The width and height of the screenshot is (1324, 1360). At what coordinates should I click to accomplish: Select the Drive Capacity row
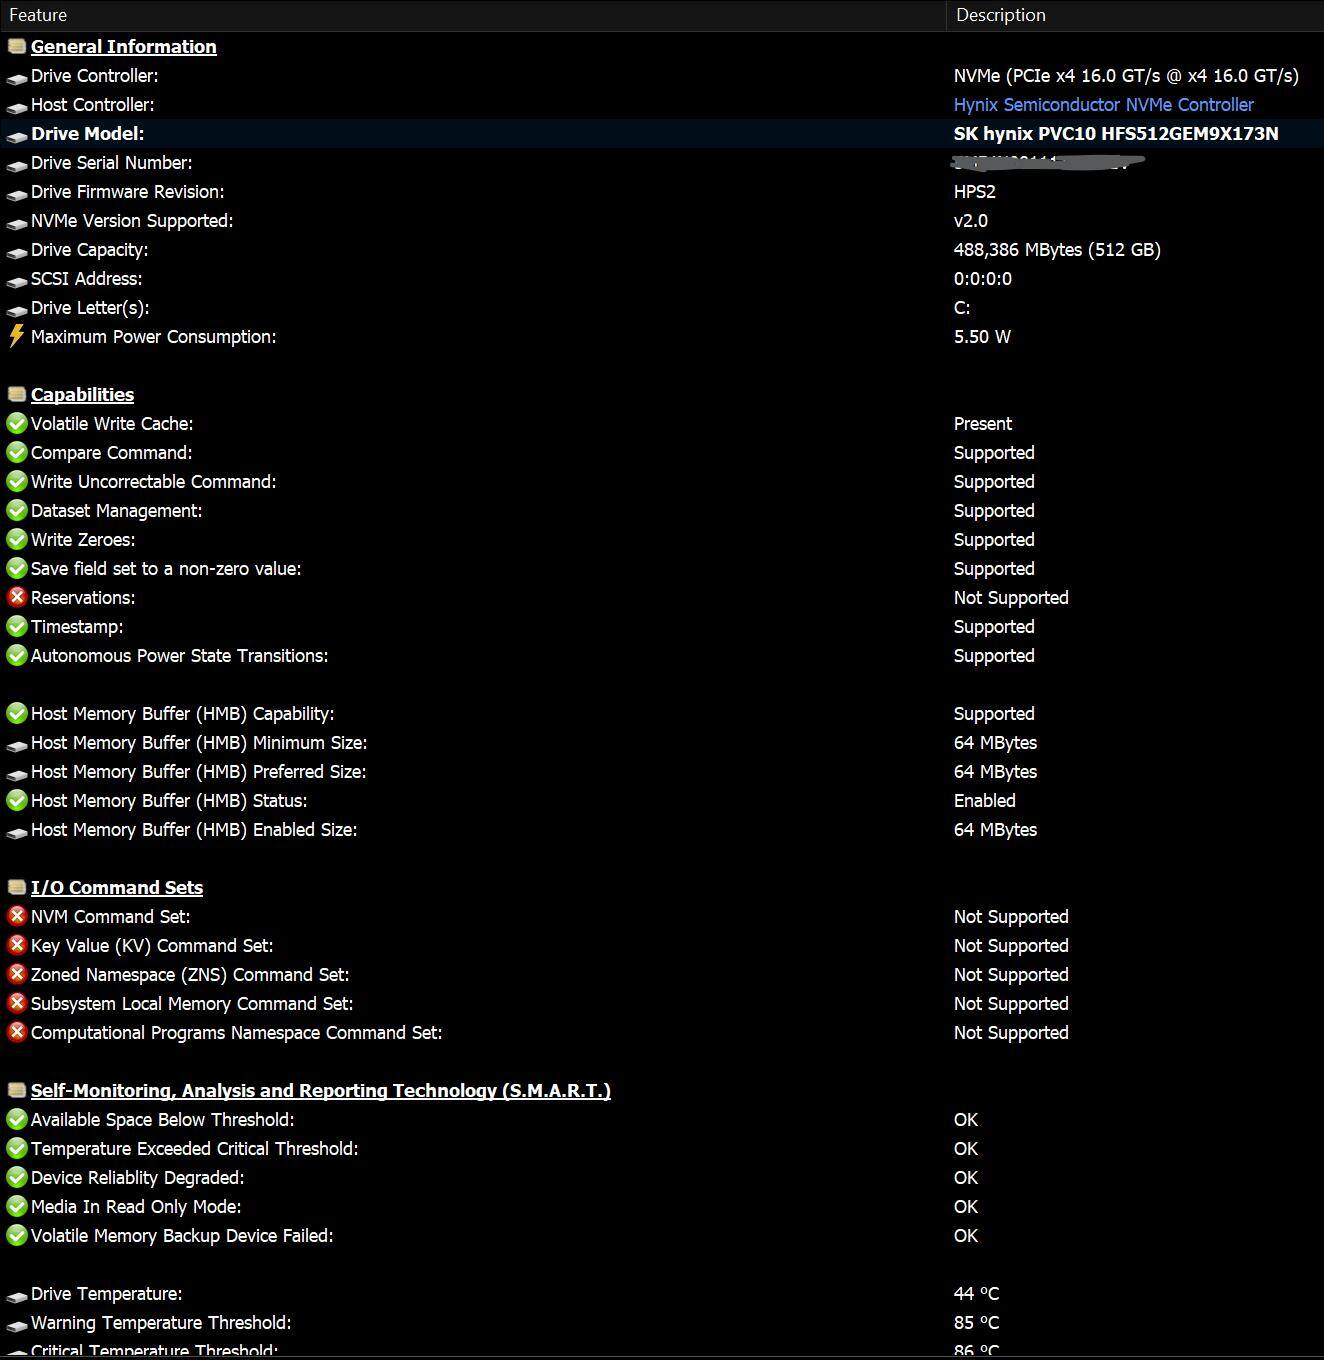pos(662,249)
